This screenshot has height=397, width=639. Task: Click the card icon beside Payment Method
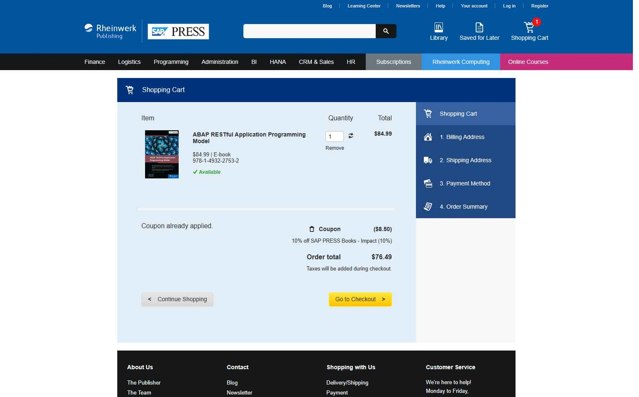[x=428, y=183]
